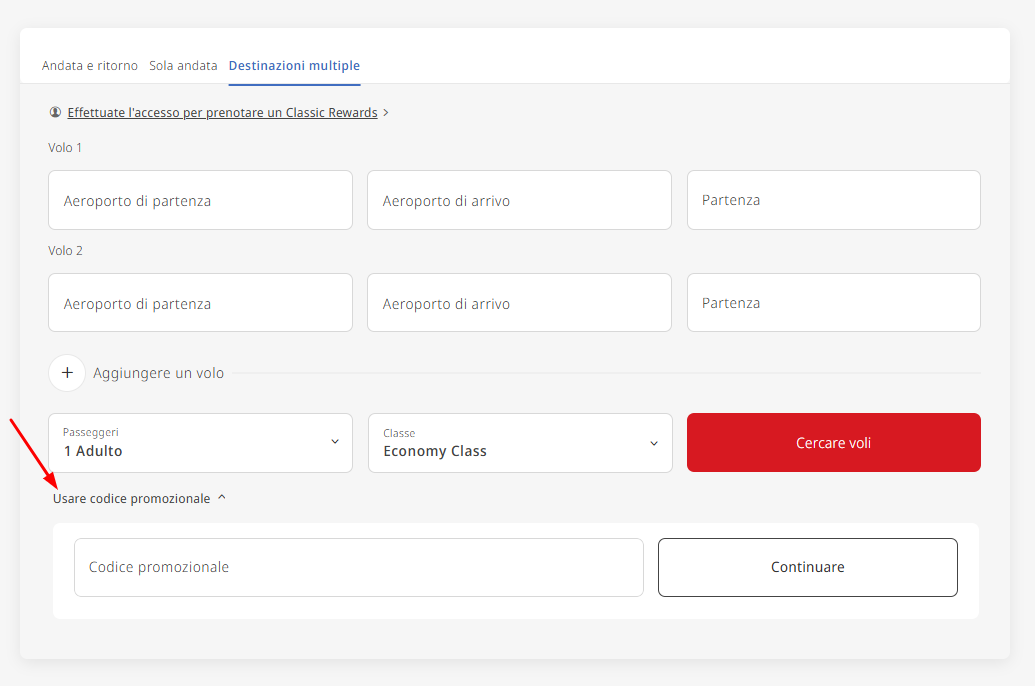The width and height of the screenshot is (1035, 686).
Task: Click the chevron on the Classe selector
Action: tap(654, 442)
